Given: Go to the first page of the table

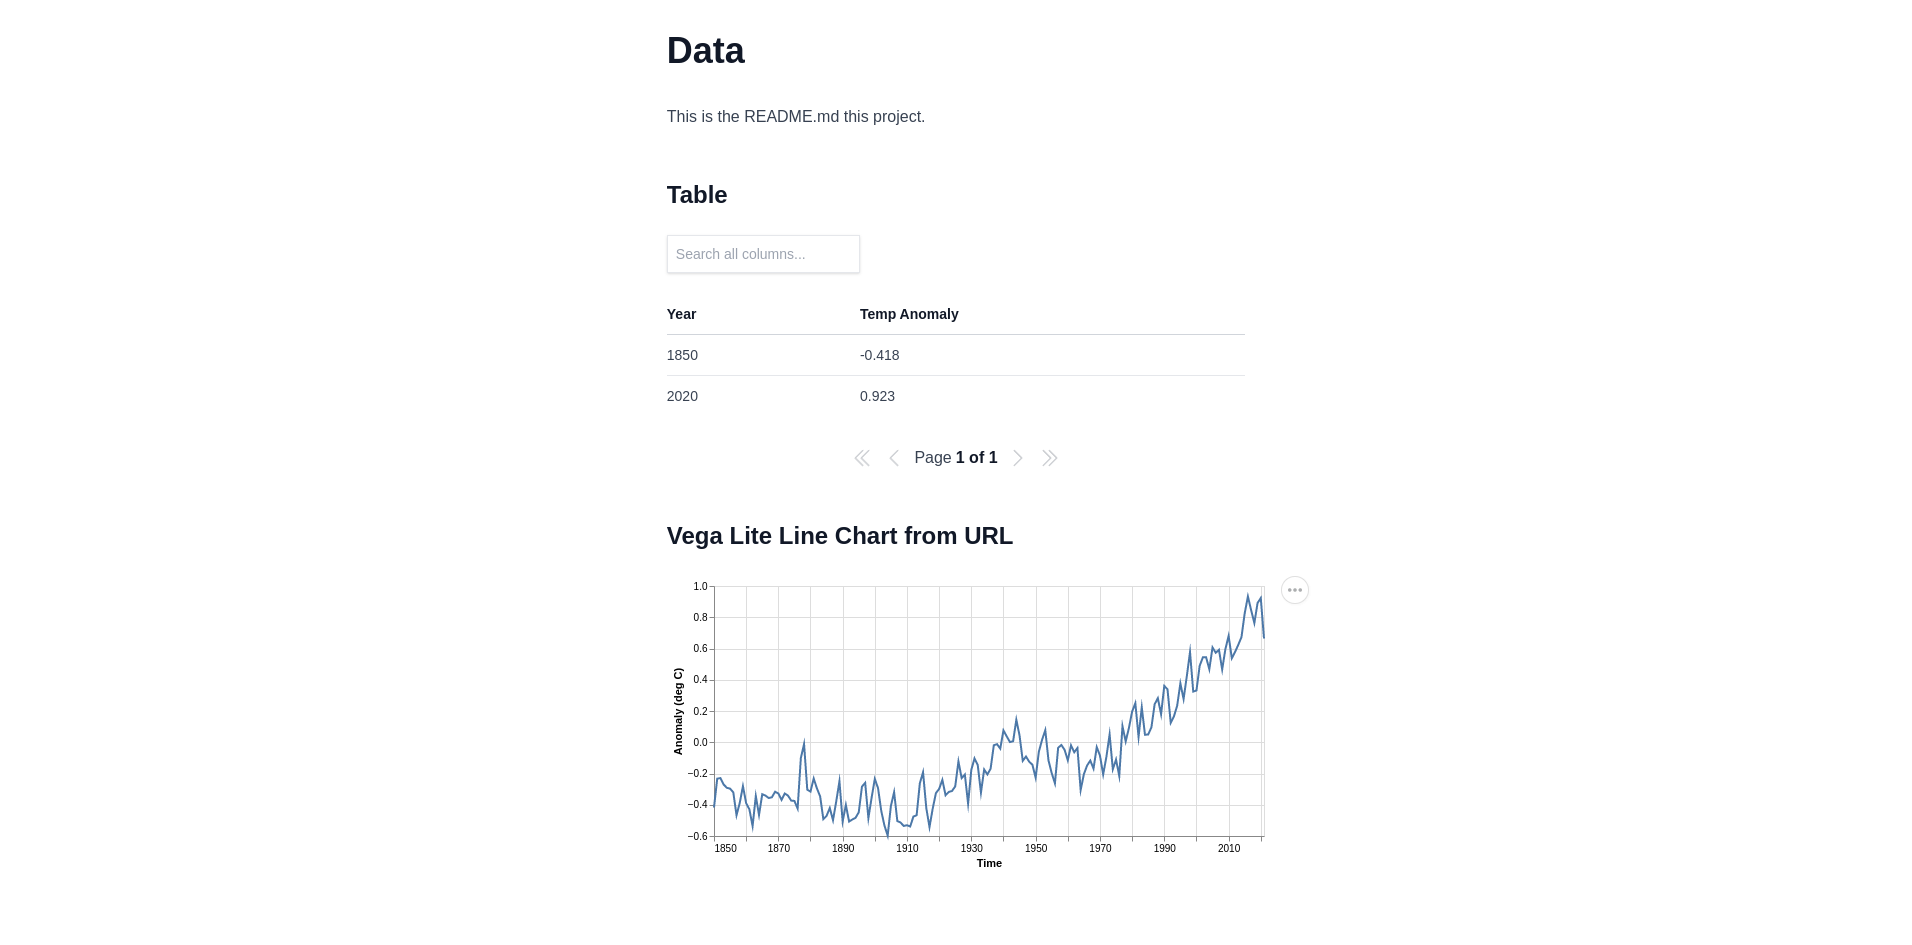Looking at the screenshot, I should (x=861, y=458).
